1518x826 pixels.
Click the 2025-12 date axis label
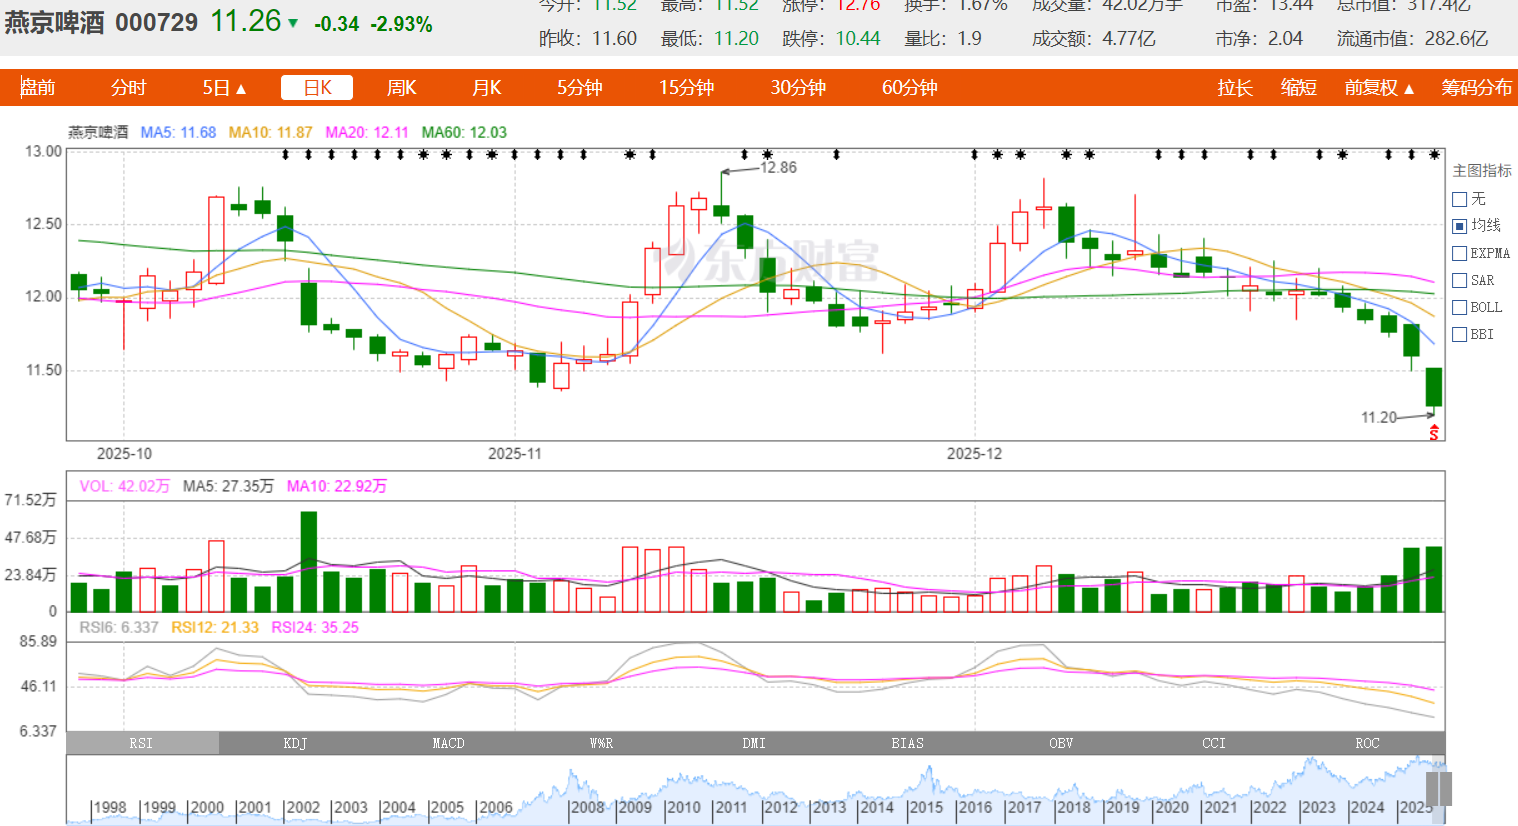[x=974, y=453]
